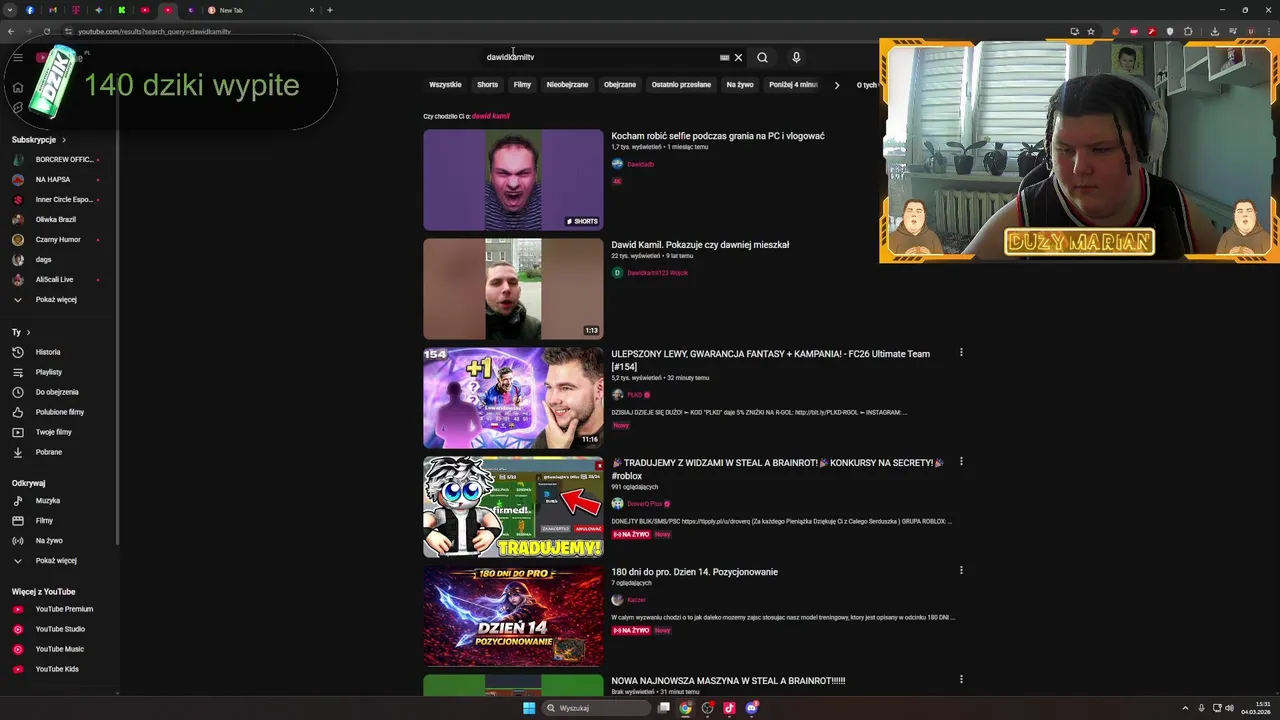Open Filmy under Odkrywaj
1280x720 pixels.
[x=58, y=520]
